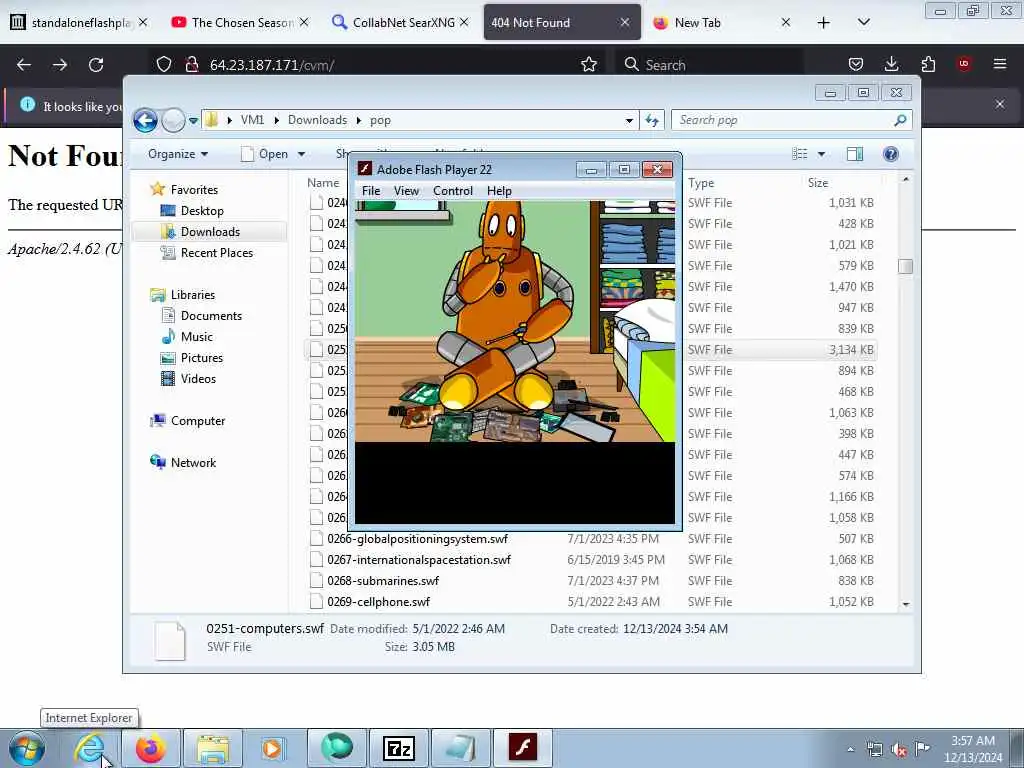The height and width of the screenshot is (768, 1024).
Task: Click Explorer's forward navigation button
Action: click(173, 120)
